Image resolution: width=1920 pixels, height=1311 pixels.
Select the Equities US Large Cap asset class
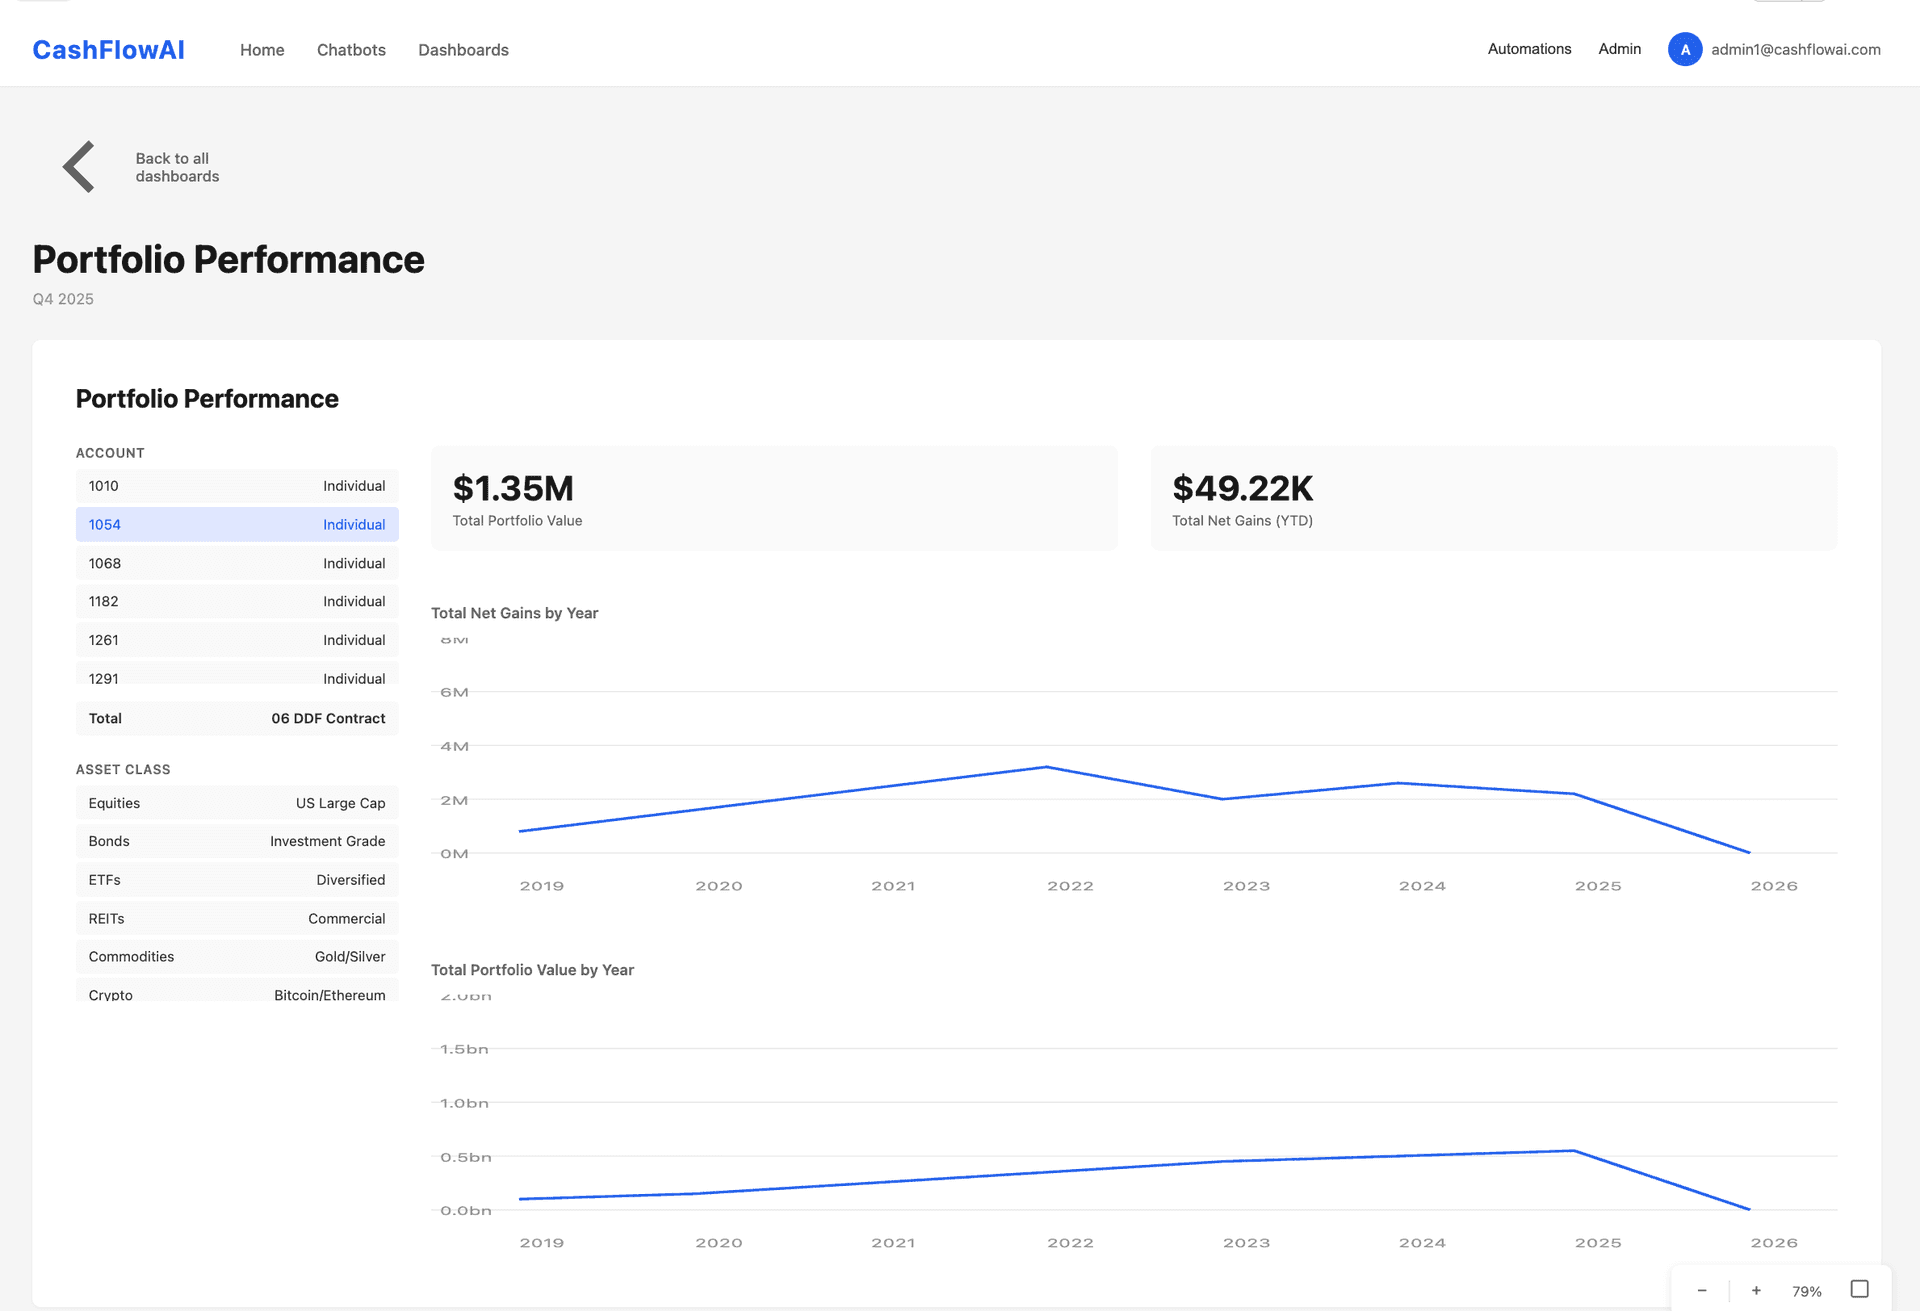236,803
